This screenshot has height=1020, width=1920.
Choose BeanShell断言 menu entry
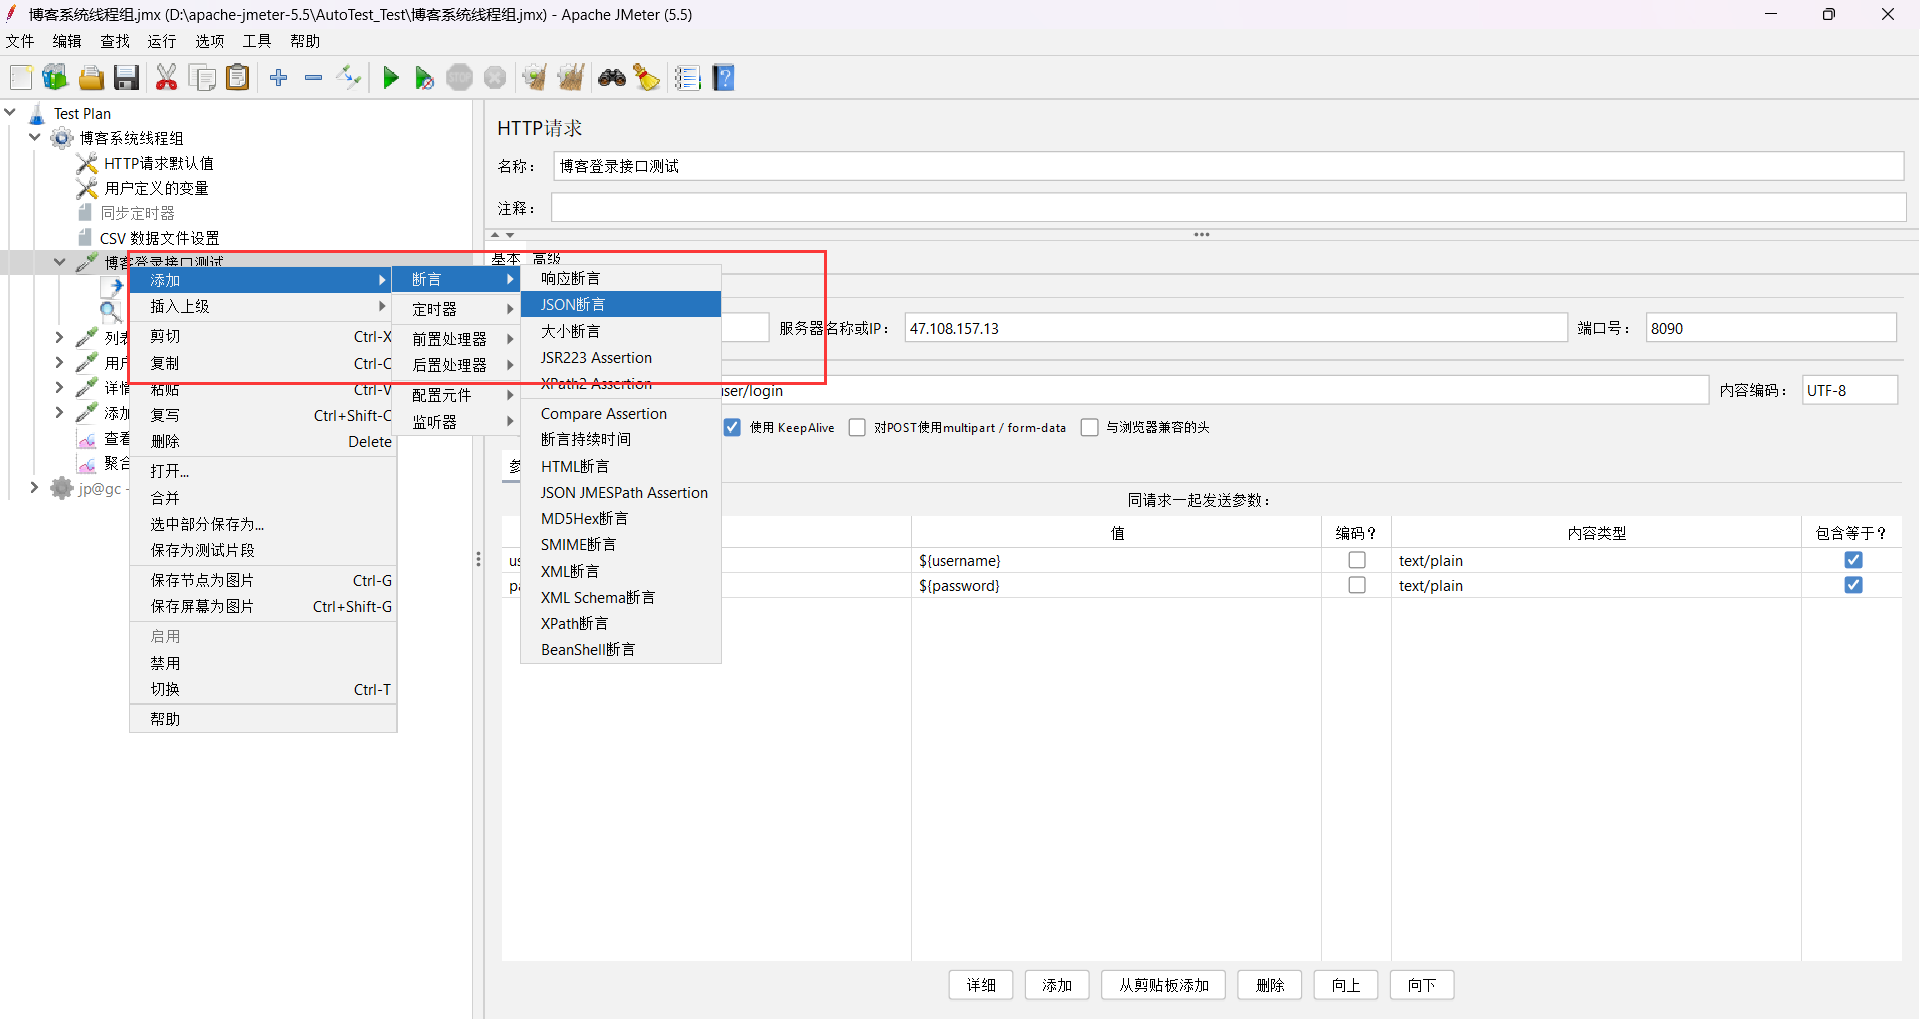621,649
